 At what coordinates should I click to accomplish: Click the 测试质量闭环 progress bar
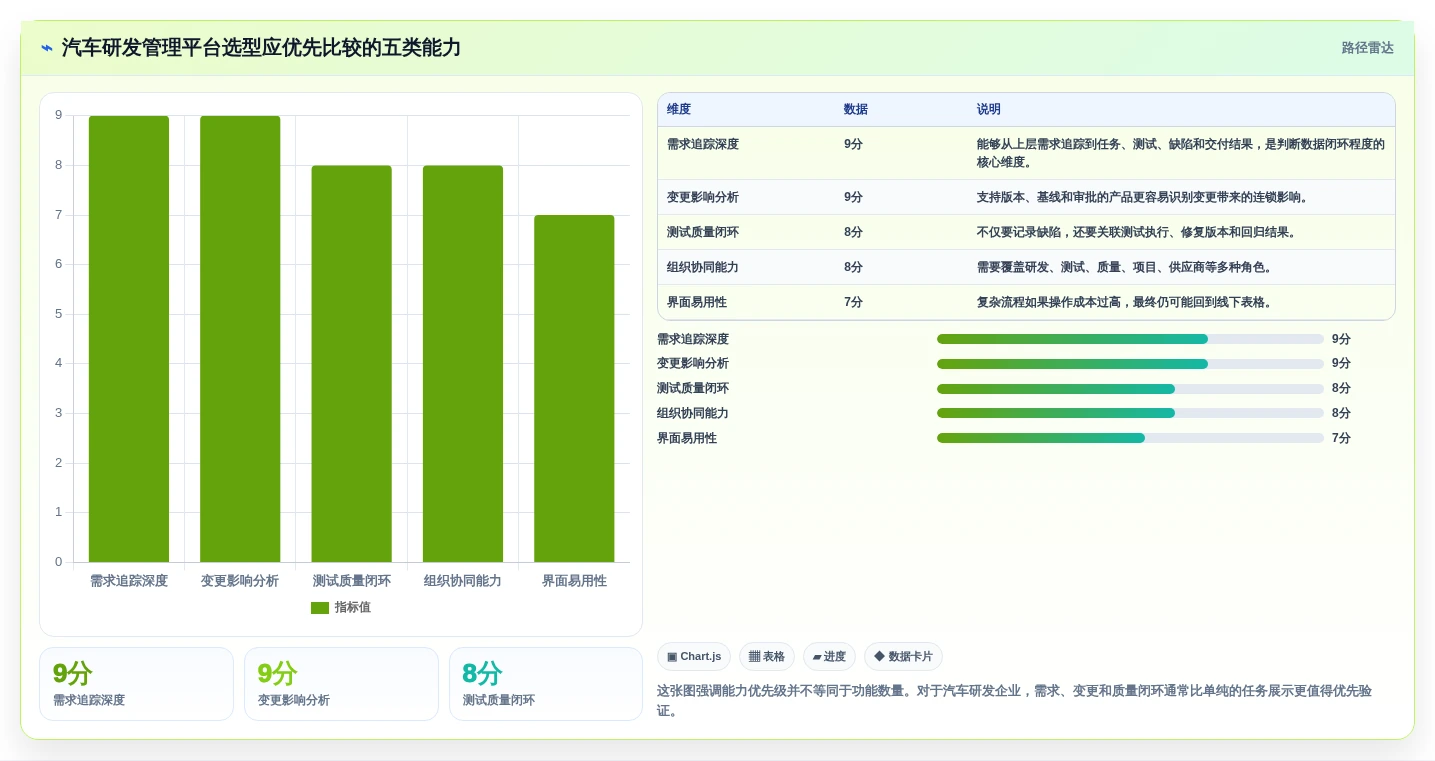1130,389
